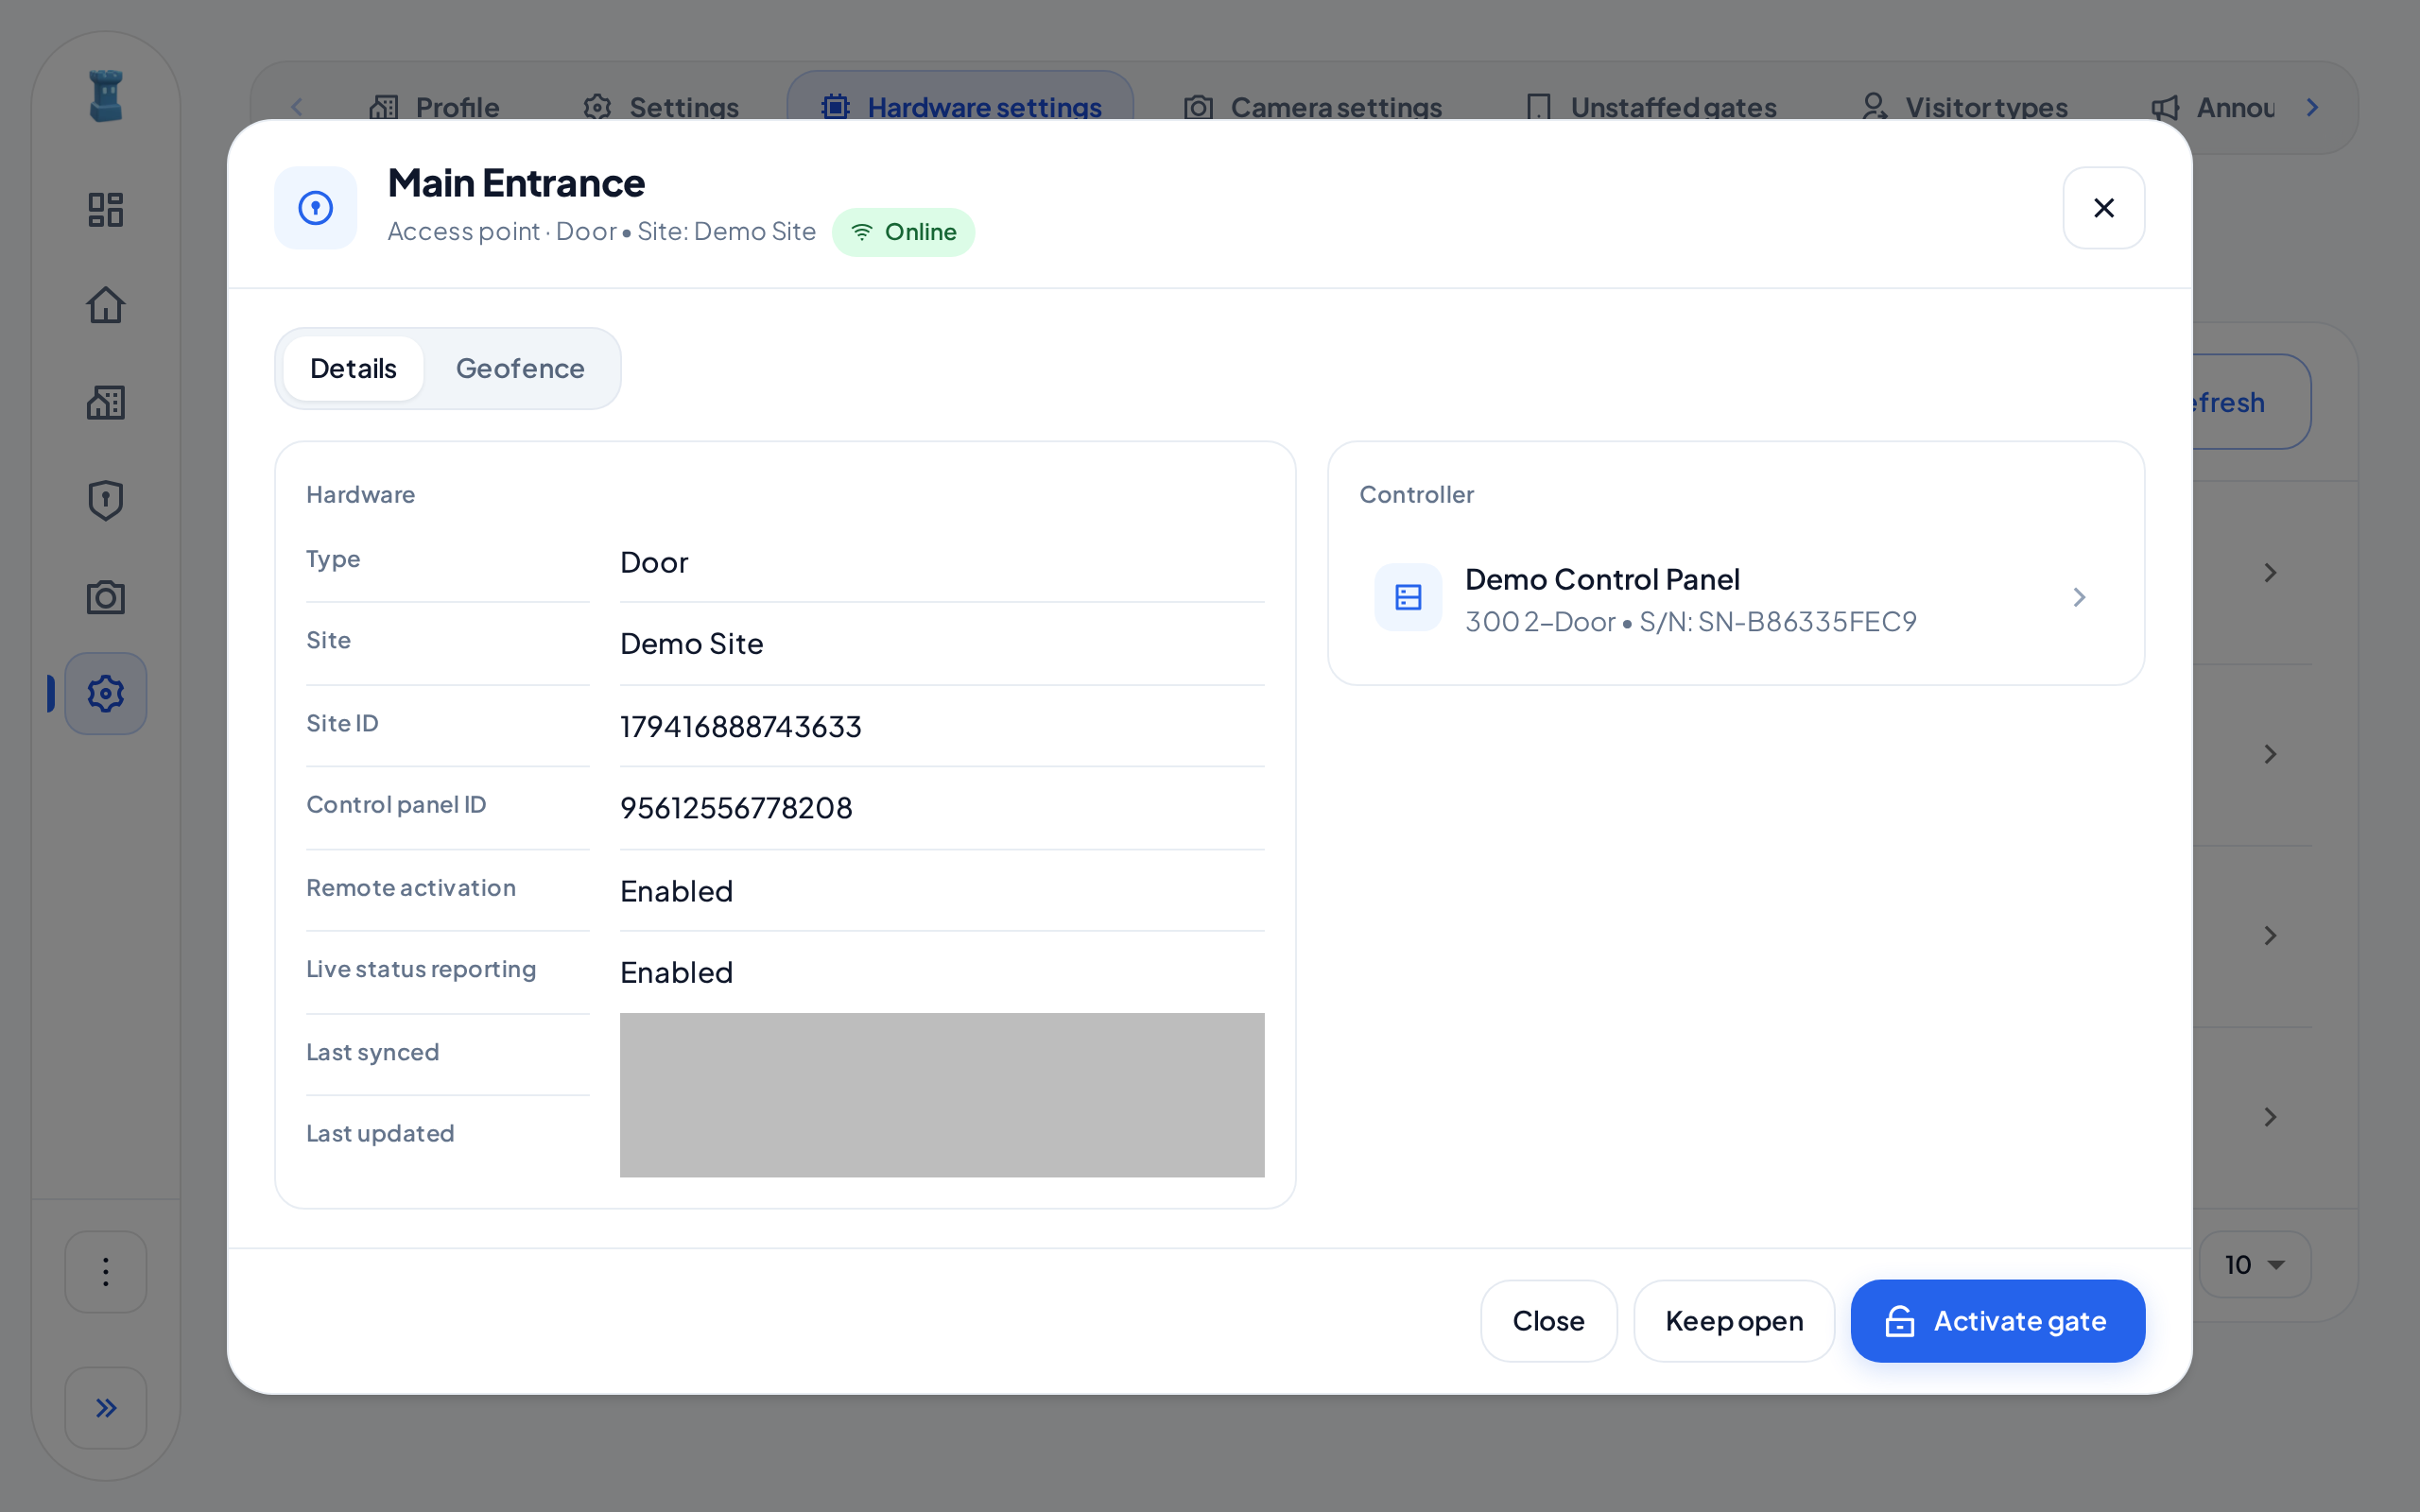Click the Demo Site value
Screen dimensions: 2420x1512
coord(692,643)
